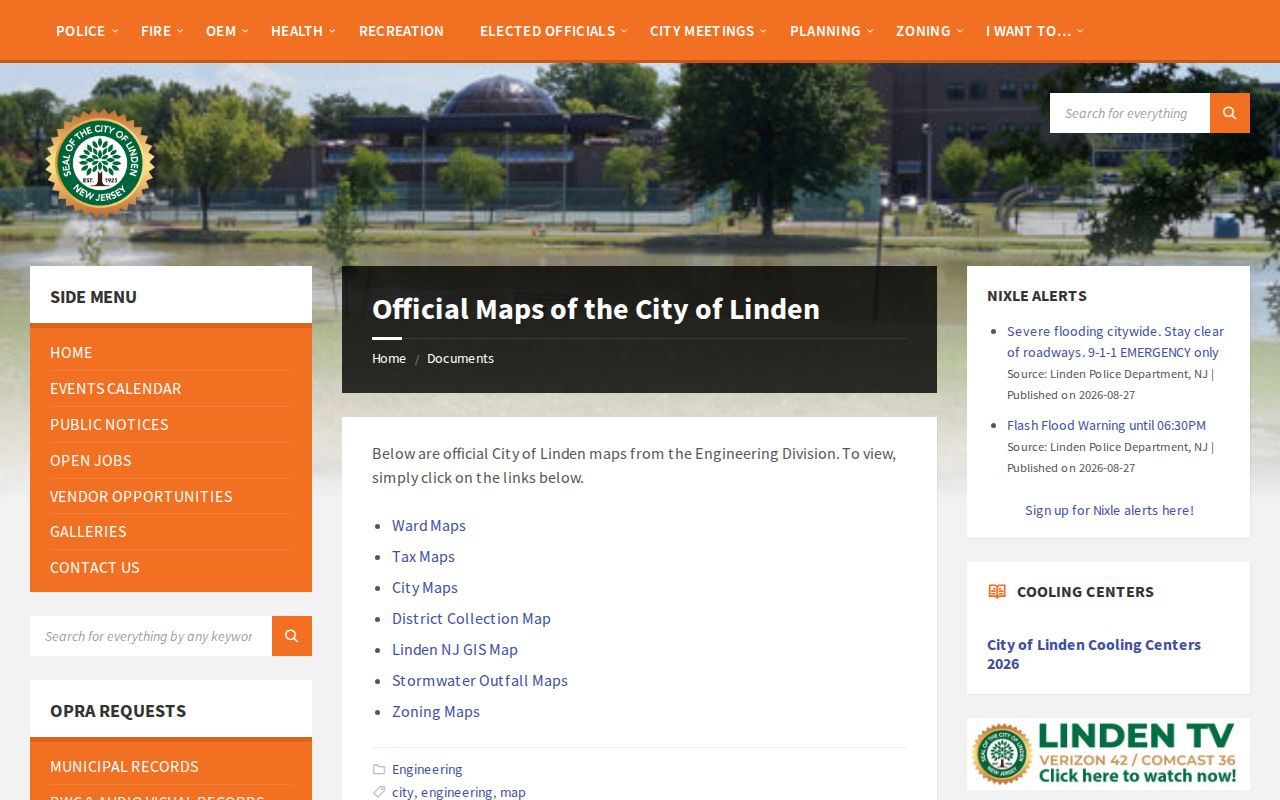Click the City of Linden seal logo
1280x800 pixels.
(100, 162)
